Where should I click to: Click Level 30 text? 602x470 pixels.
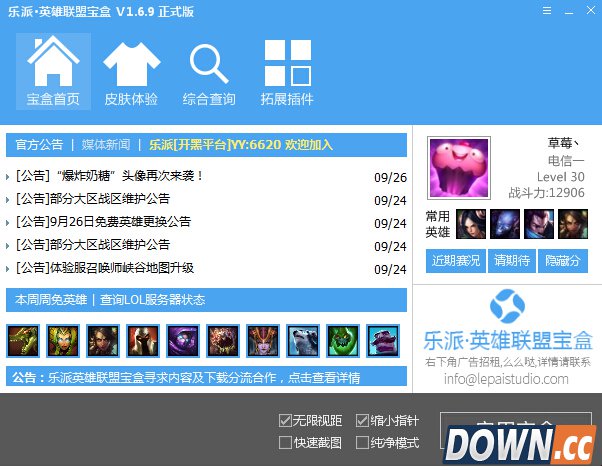pyautogui.click(x=561, y=177)
